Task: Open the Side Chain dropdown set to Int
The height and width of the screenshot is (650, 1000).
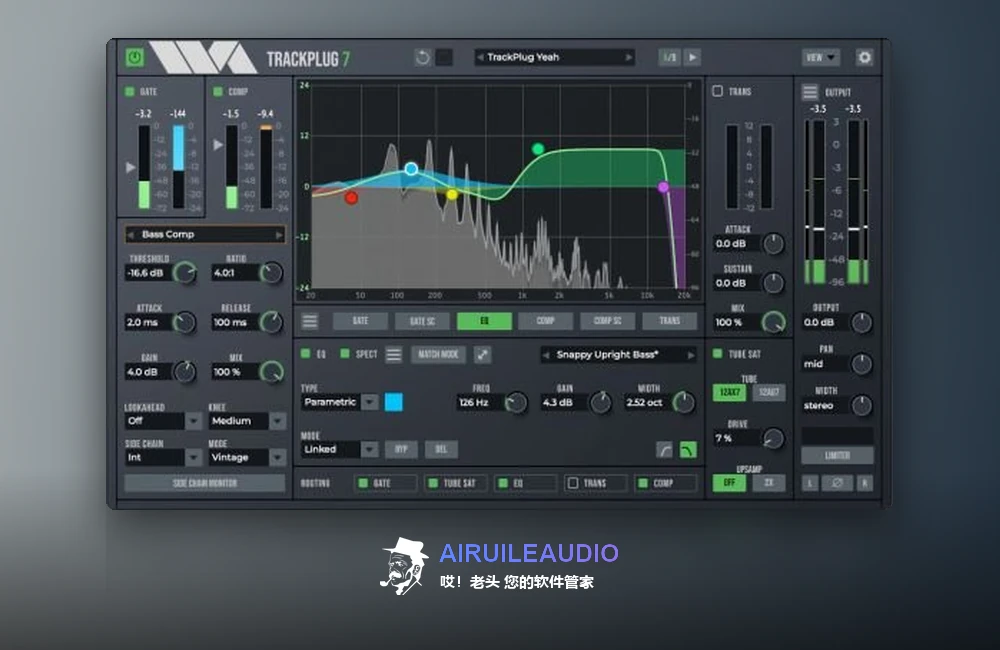Action: point(163,457)
